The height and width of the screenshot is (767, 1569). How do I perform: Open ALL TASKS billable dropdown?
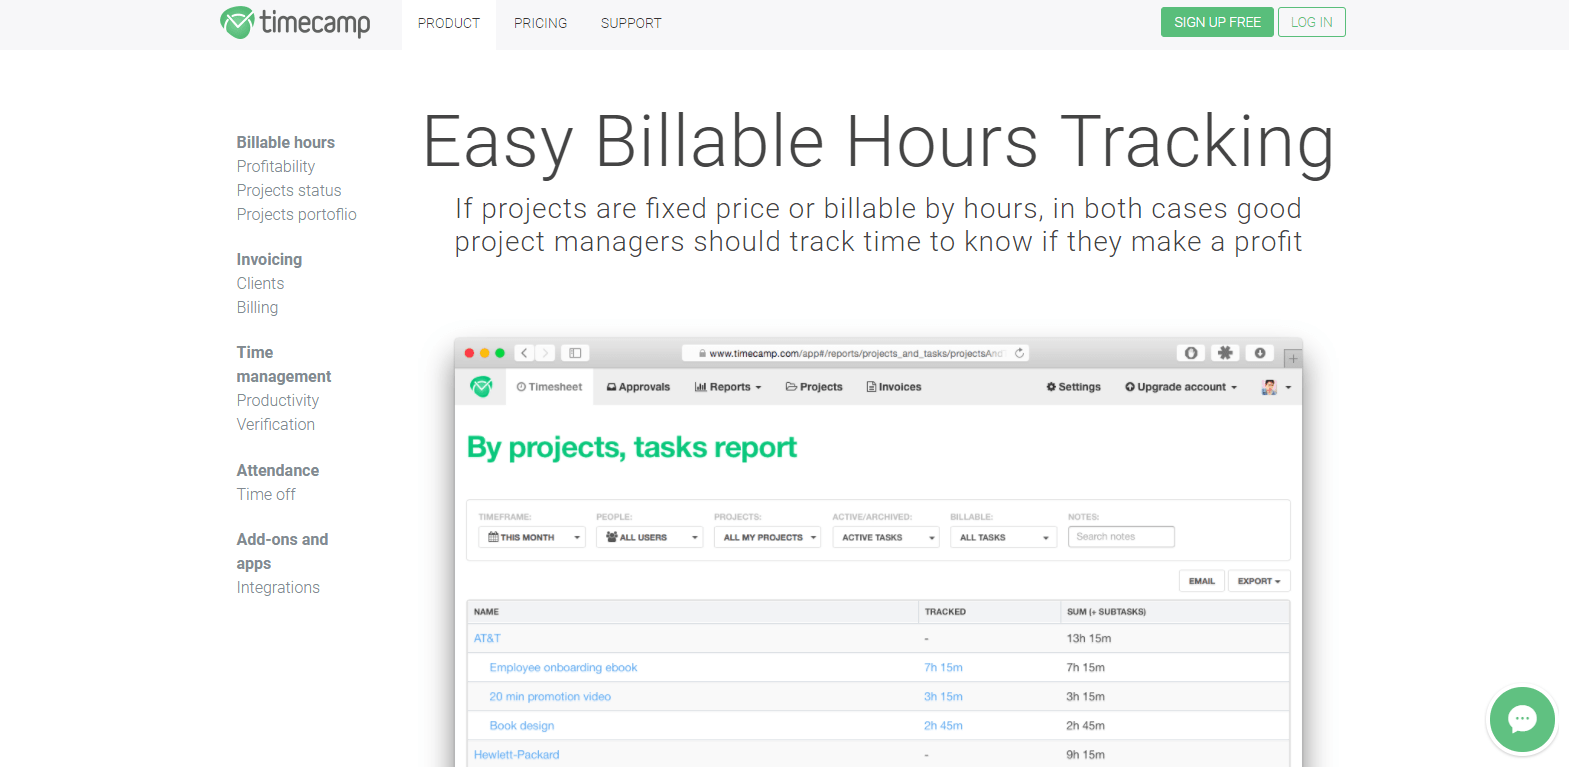coord(1004,537)
